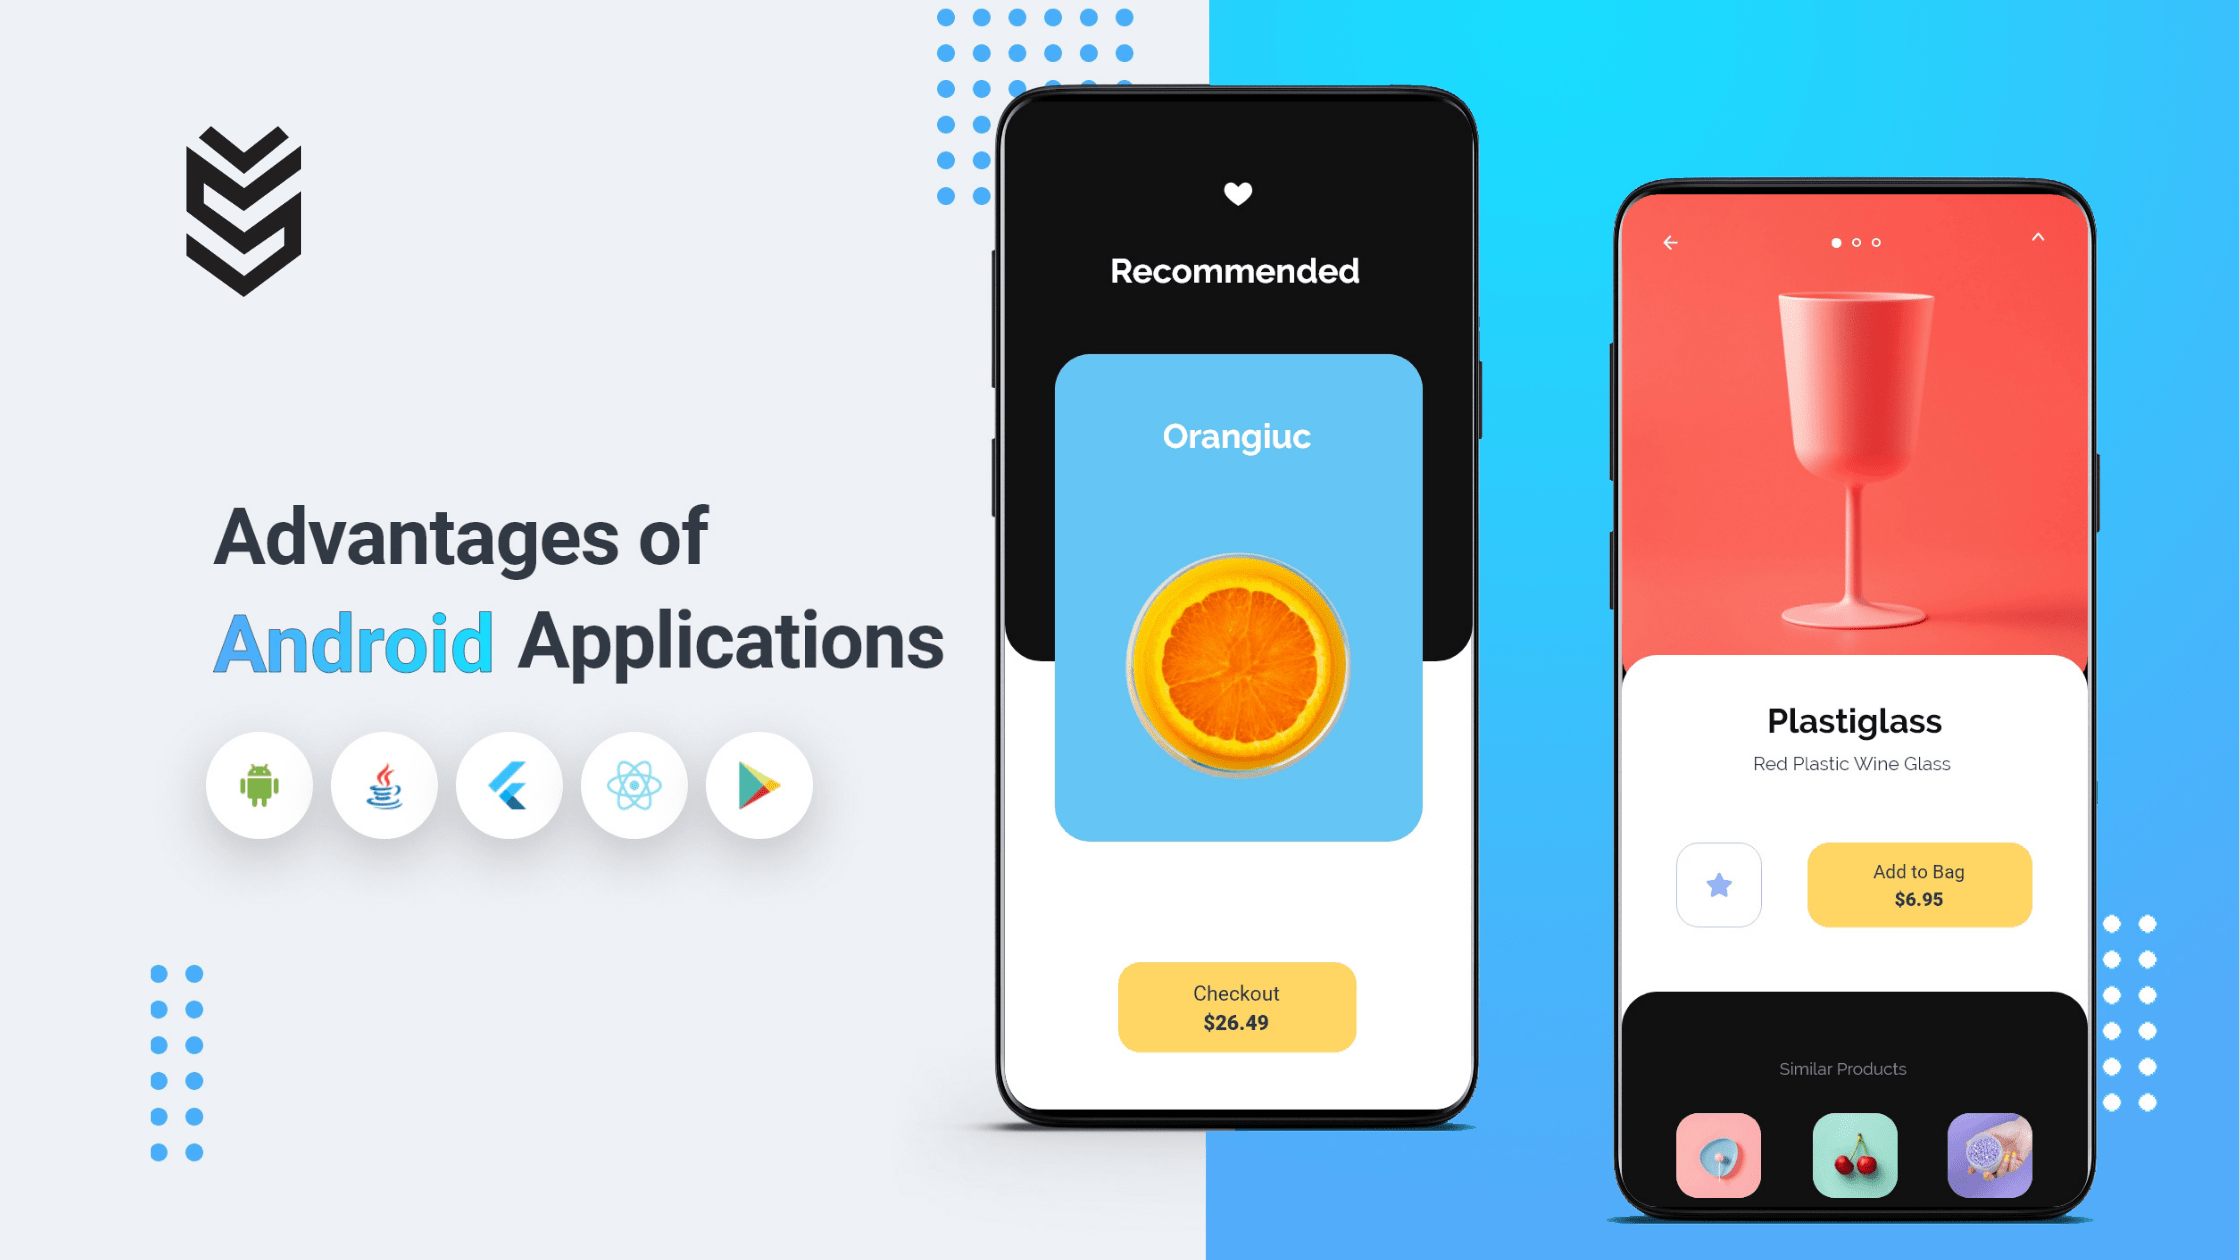Toggle the heart favorite on Recommended screen
This screenshot has height=1260, width=2240.
pos(1237,192)
